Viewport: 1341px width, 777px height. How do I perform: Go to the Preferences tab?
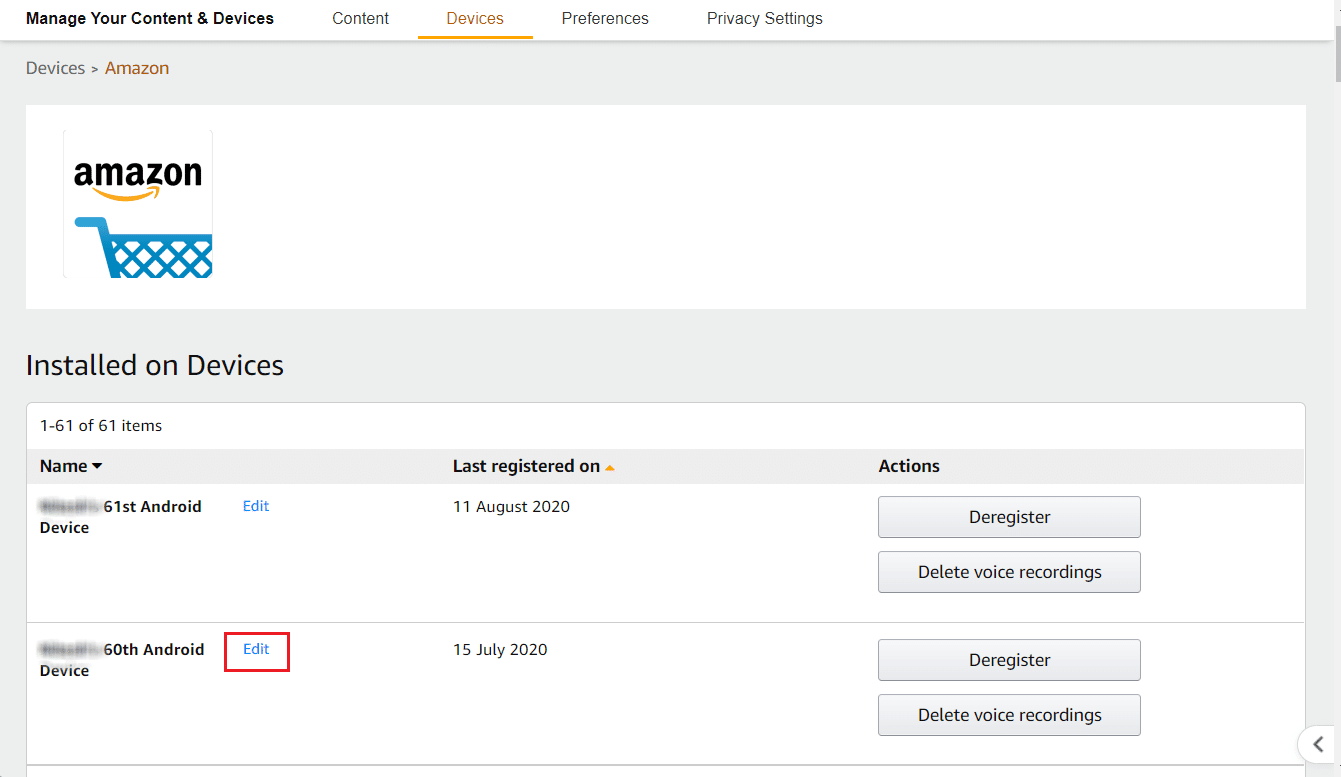[605, 19]
